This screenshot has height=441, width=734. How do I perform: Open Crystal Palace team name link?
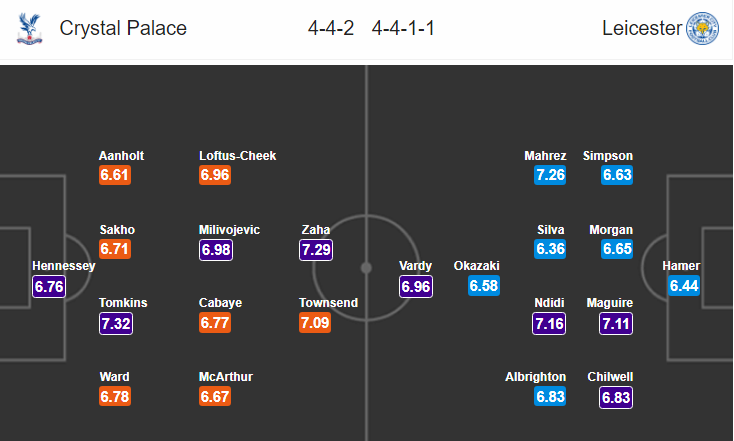[x=123, y=28]
